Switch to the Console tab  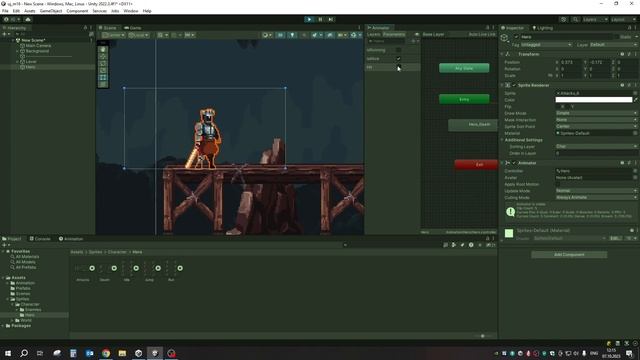tap(40, 239)
